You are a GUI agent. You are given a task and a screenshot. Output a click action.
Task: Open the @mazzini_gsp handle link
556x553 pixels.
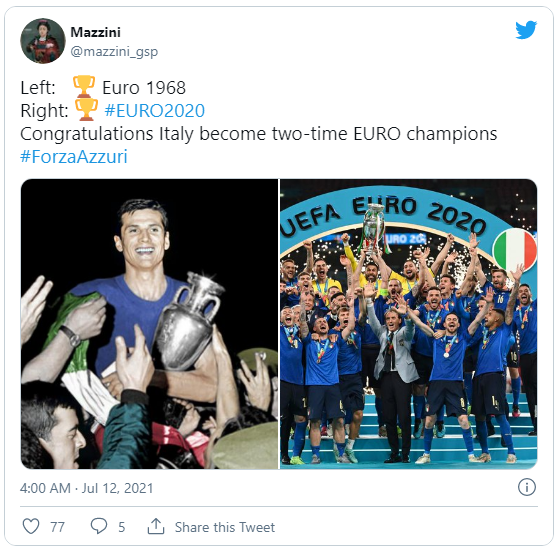pos(114,52)
